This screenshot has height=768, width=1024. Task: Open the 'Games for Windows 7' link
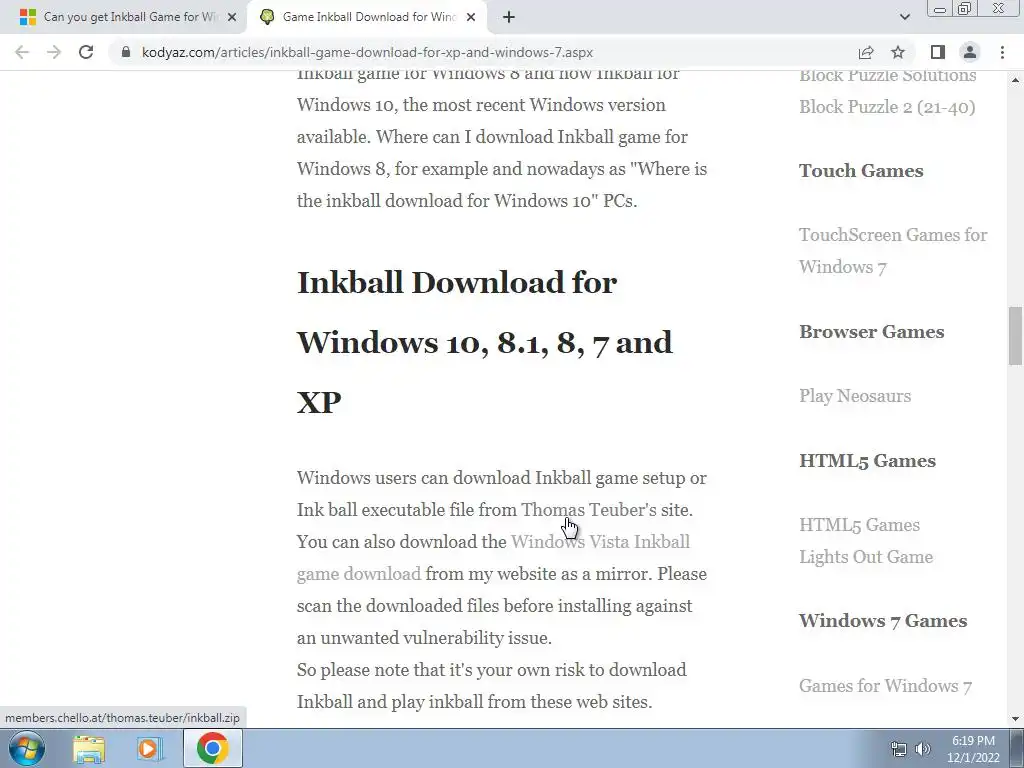[886, 686]
